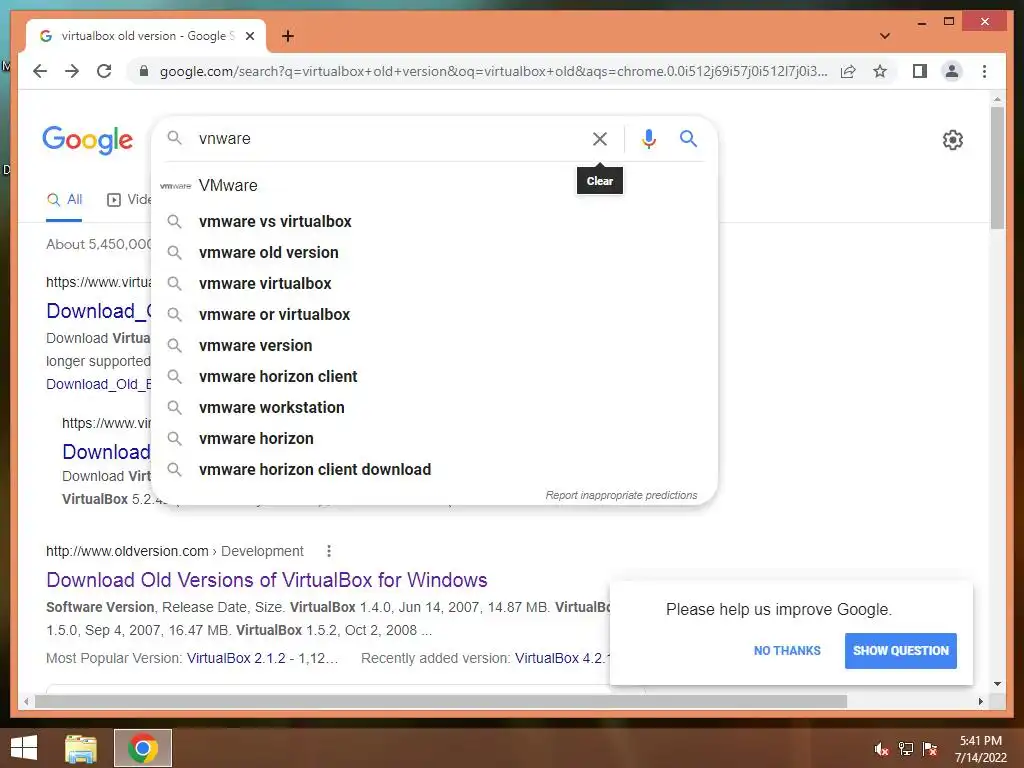
Task: Choose suggestion 'vmware virtualbox'
Action: click(x=434, y=283)
